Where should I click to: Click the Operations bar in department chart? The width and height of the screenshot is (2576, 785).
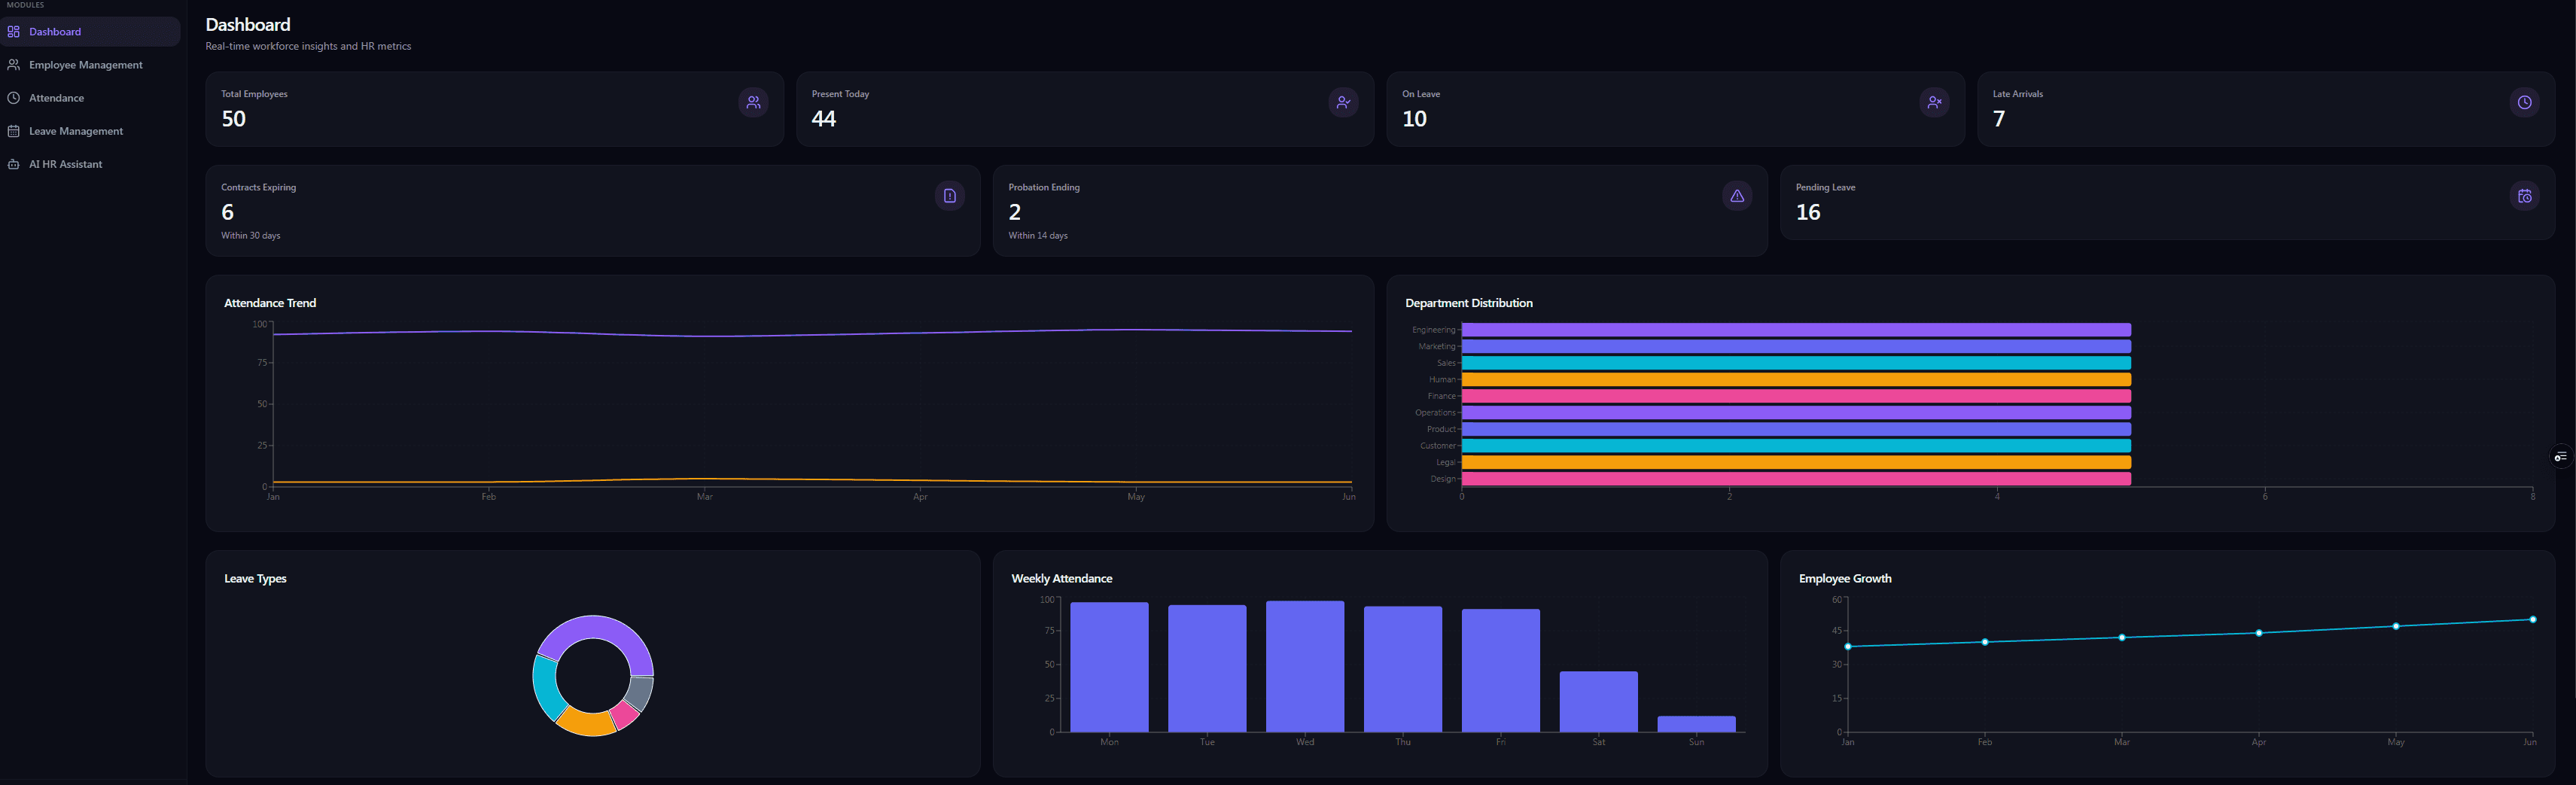[x=1796, y=413]
